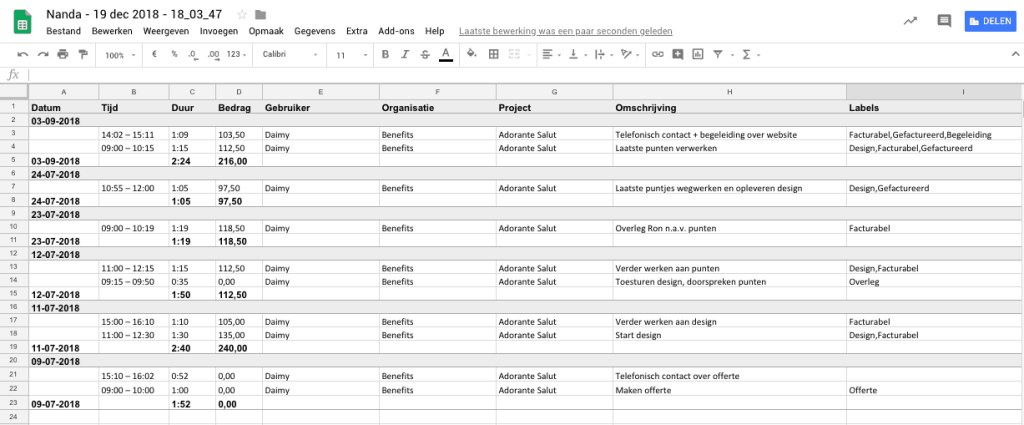Open the fill color picker
This screenshot has height=425, width=1024.
pyautogui.click(x=473, y=55)
